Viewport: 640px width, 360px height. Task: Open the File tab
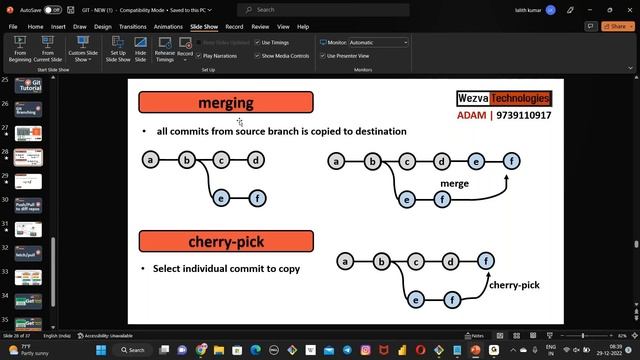pyautogui.click(x=13, y=27)
